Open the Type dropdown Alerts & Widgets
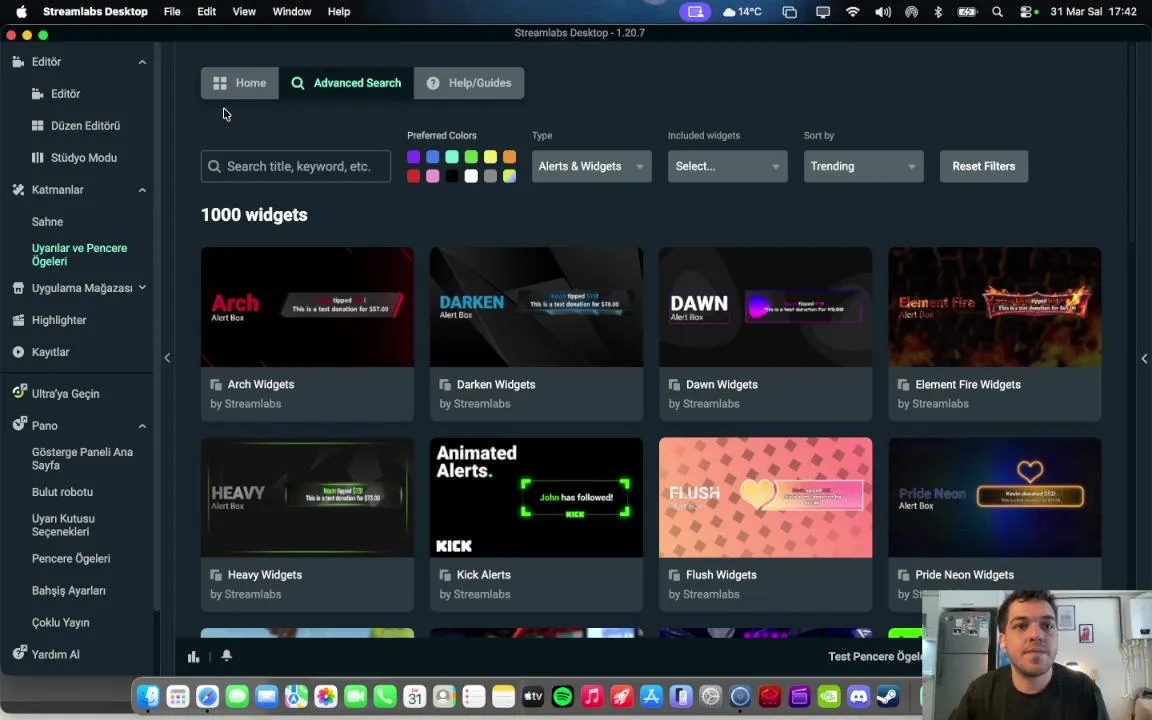 (x=591, y=166)
